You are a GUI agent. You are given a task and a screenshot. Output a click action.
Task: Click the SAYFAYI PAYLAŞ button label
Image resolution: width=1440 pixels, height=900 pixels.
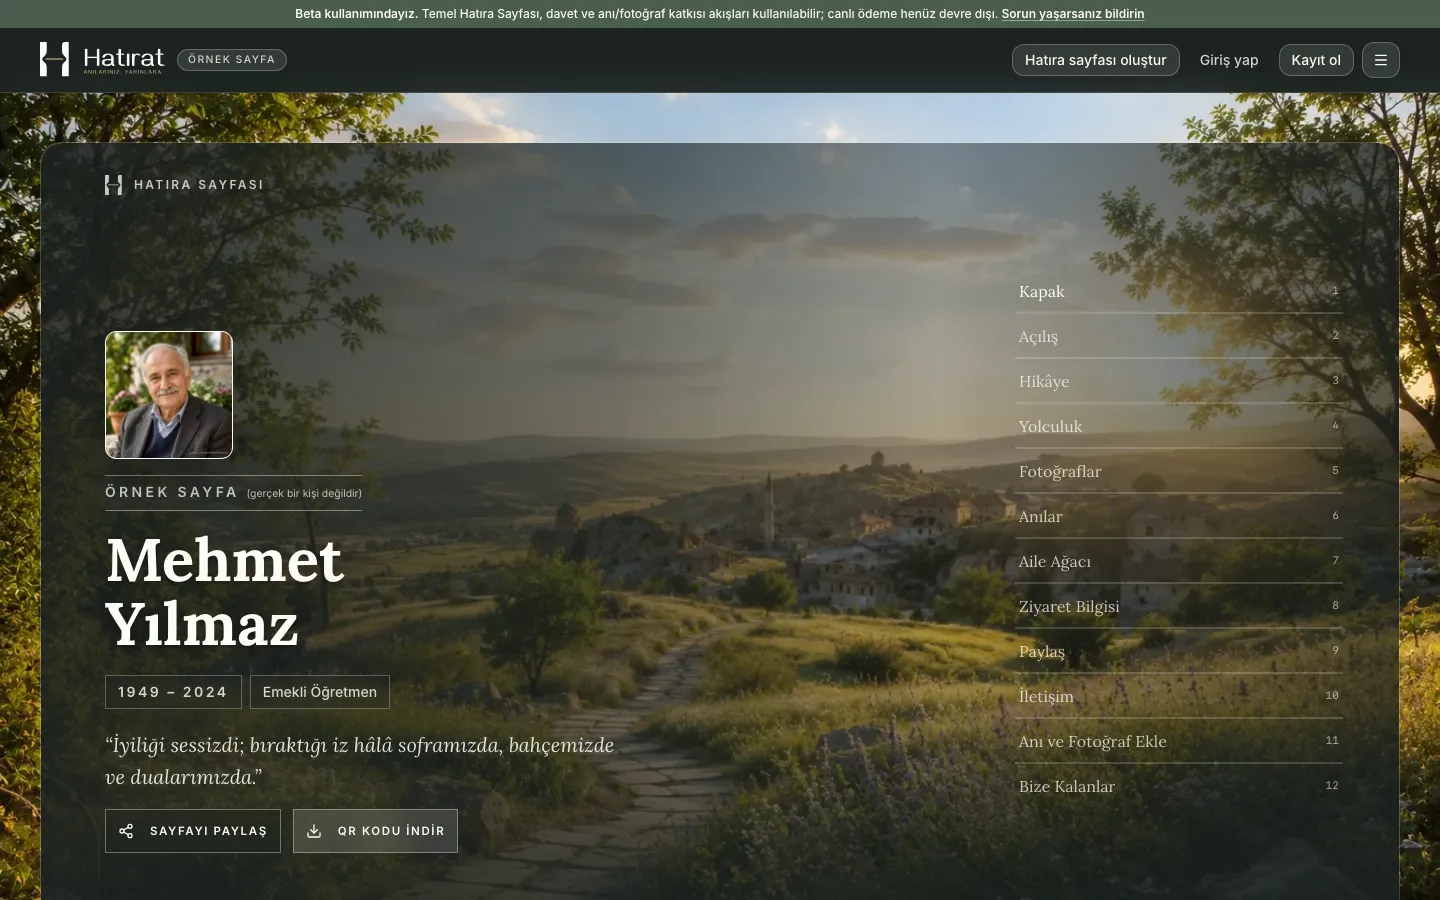[208, 831]
